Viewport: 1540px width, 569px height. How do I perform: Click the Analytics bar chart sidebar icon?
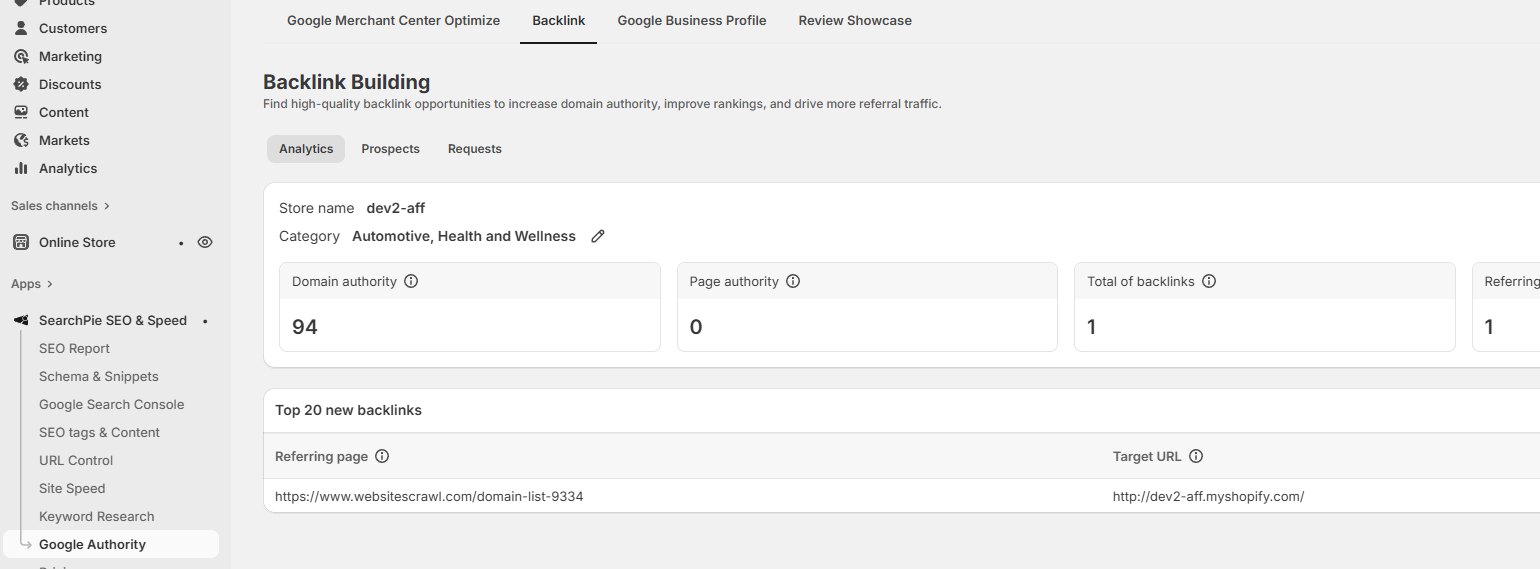[x=21, y=169]
